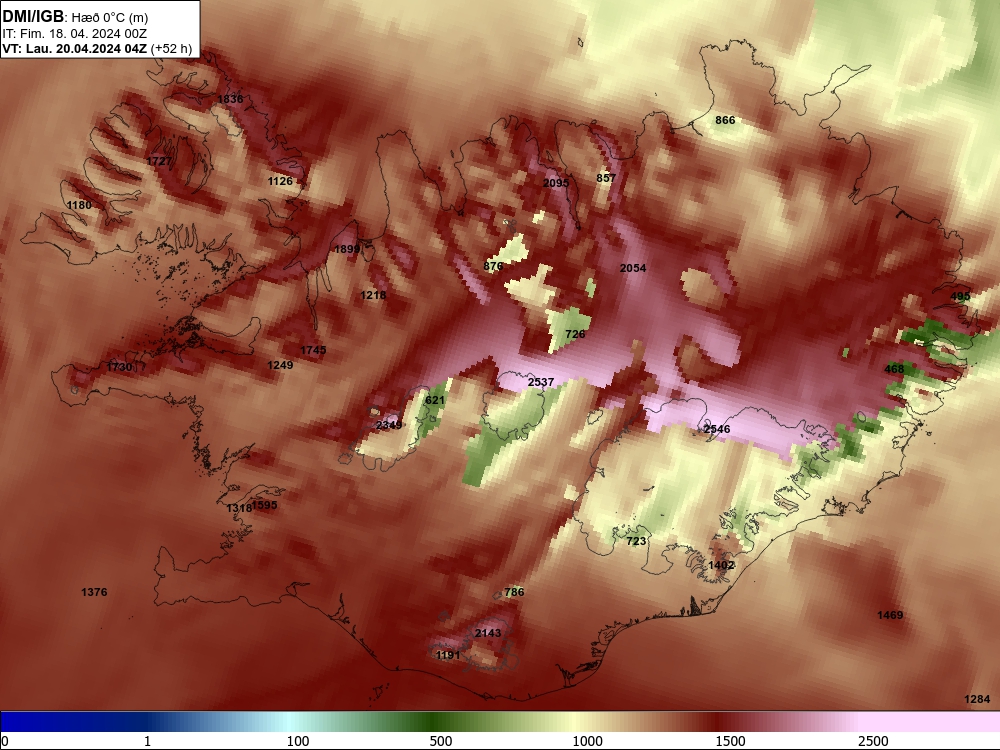Click the 1 tick label on the legend
The height and width of the screenshot is (750, 1000).
147,741
